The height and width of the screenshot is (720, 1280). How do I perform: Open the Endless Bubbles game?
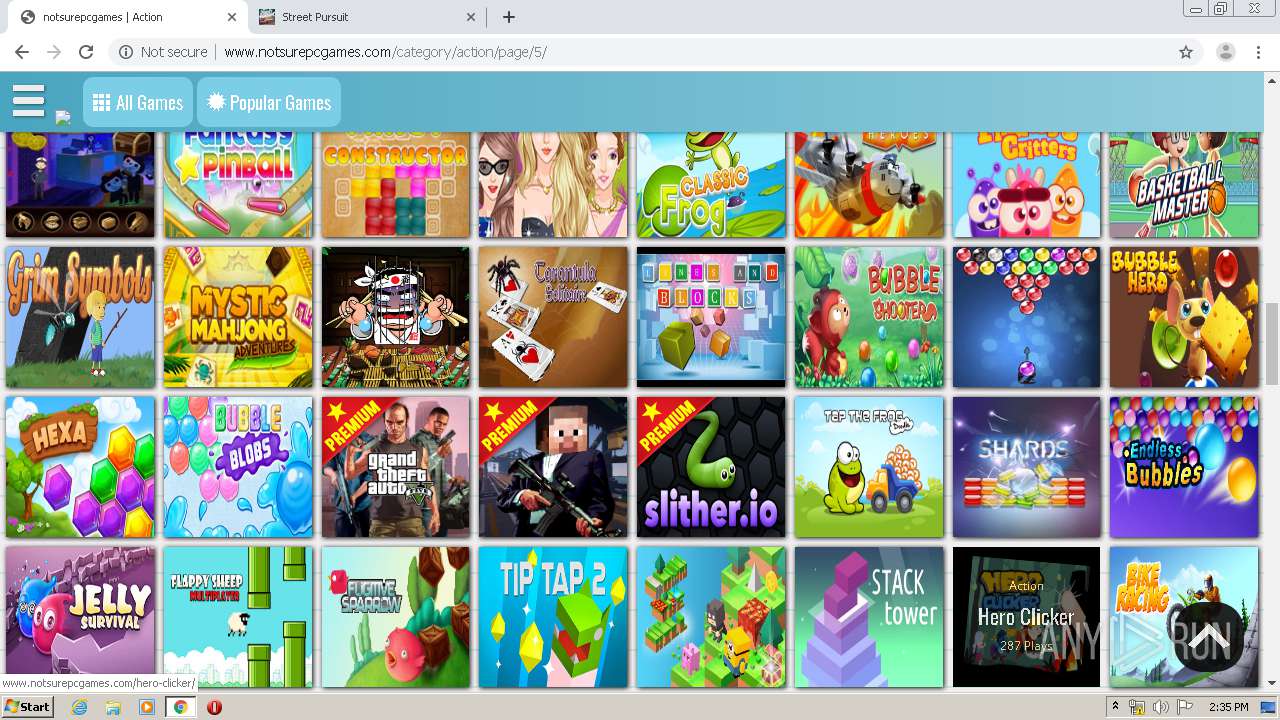[1184, 467]
